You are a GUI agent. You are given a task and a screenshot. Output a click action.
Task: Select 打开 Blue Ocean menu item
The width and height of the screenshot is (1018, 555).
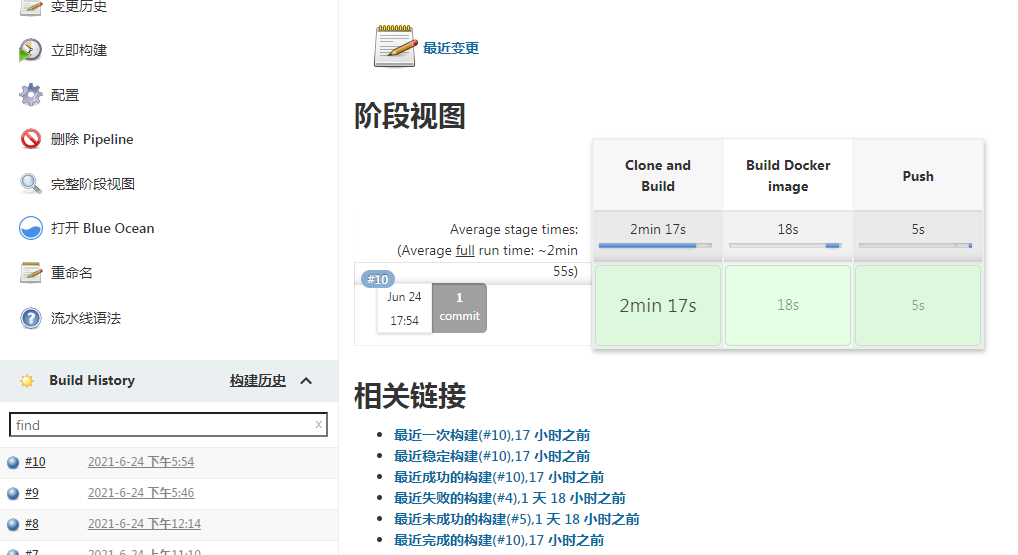point(103,228)
